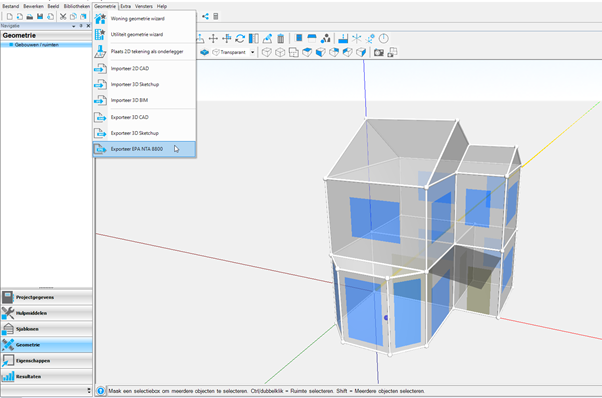Open the Navigatie panel options arrow
Viewport: 602px width, 398px height.
pyautogui.click(x=74, y=26)
